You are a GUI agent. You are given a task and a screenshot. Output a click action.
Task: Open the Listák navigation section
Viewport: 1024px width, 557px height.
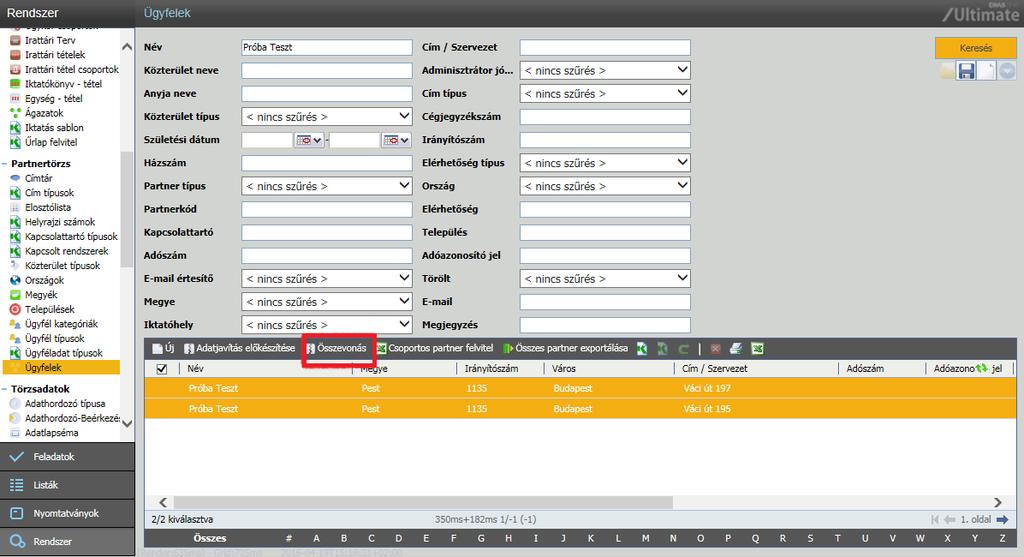click(x=67, y=485)
